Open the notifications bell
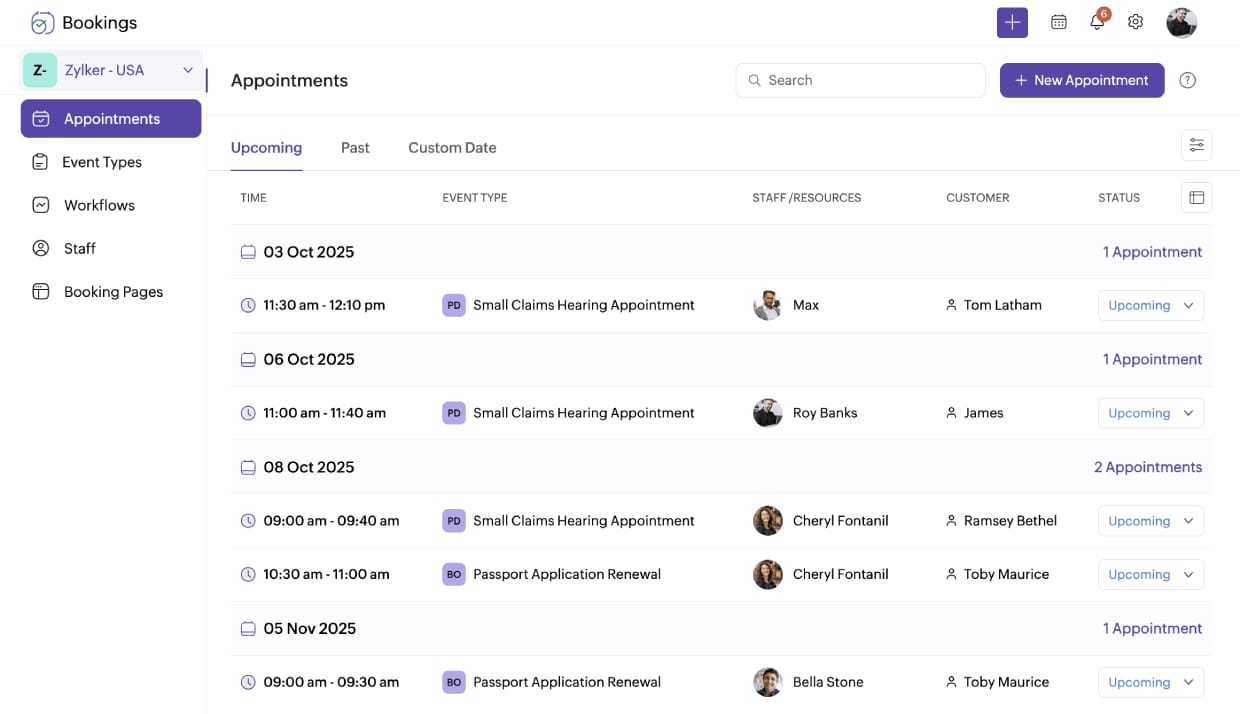This screenshot has height=714, width=1240. (1097, 22)
